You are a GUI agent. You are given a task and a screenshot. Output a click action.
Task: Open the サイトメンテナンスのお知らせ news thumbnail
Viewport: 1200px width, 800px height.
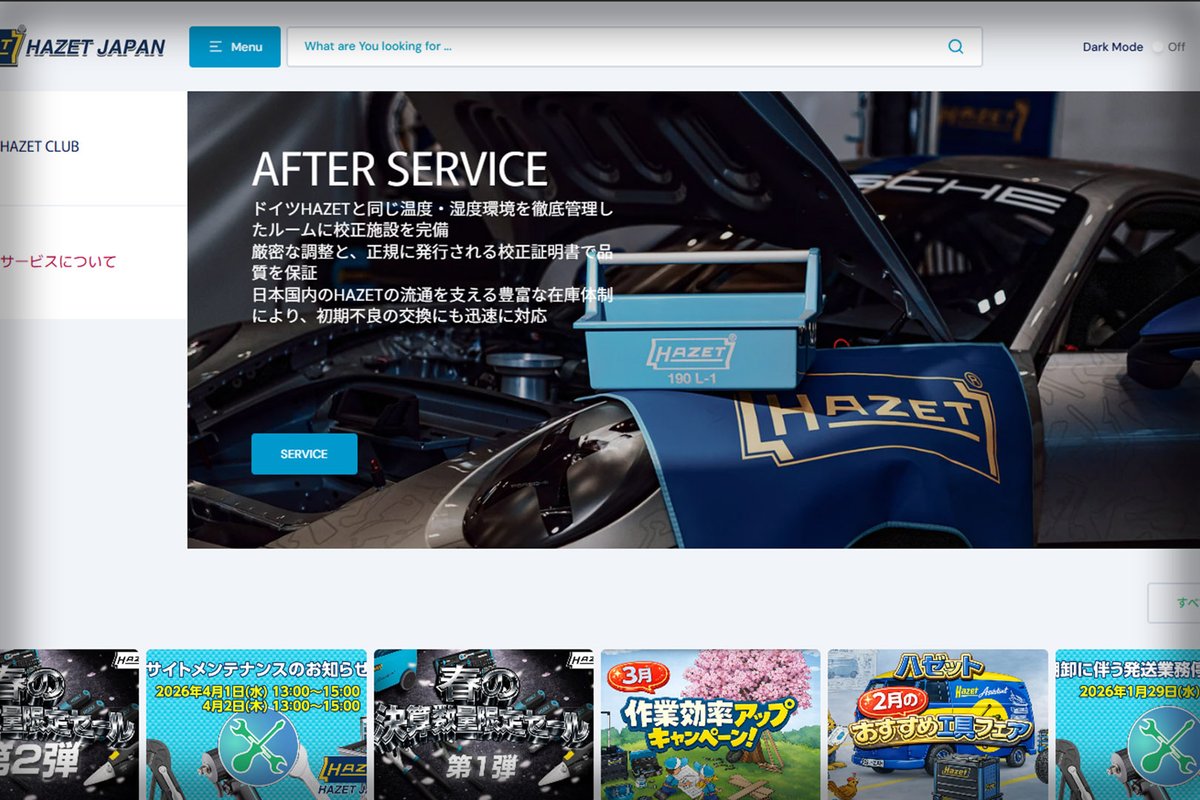pyautogui.click(x=256, y=725)
